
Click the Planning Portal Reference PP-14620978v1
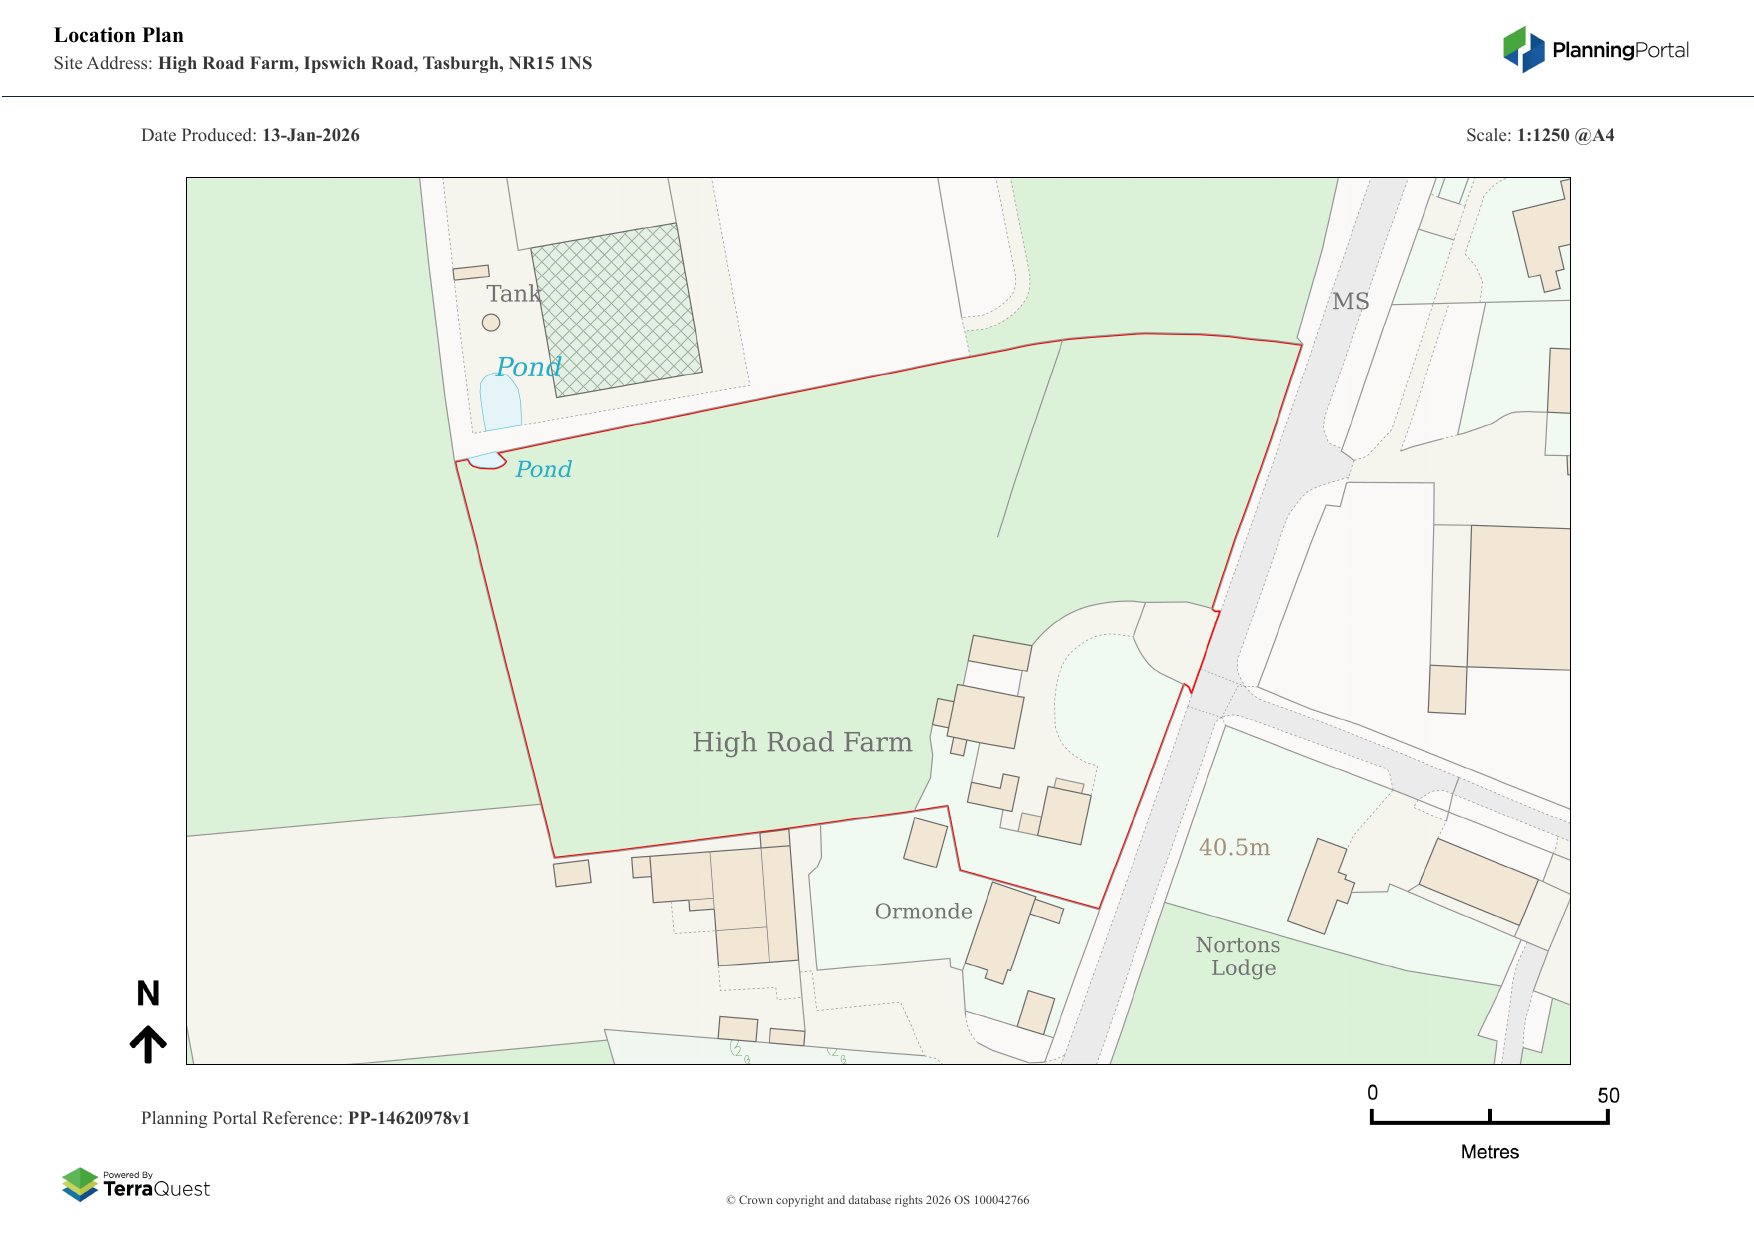pyautogui.click(x=305, y=1118)
